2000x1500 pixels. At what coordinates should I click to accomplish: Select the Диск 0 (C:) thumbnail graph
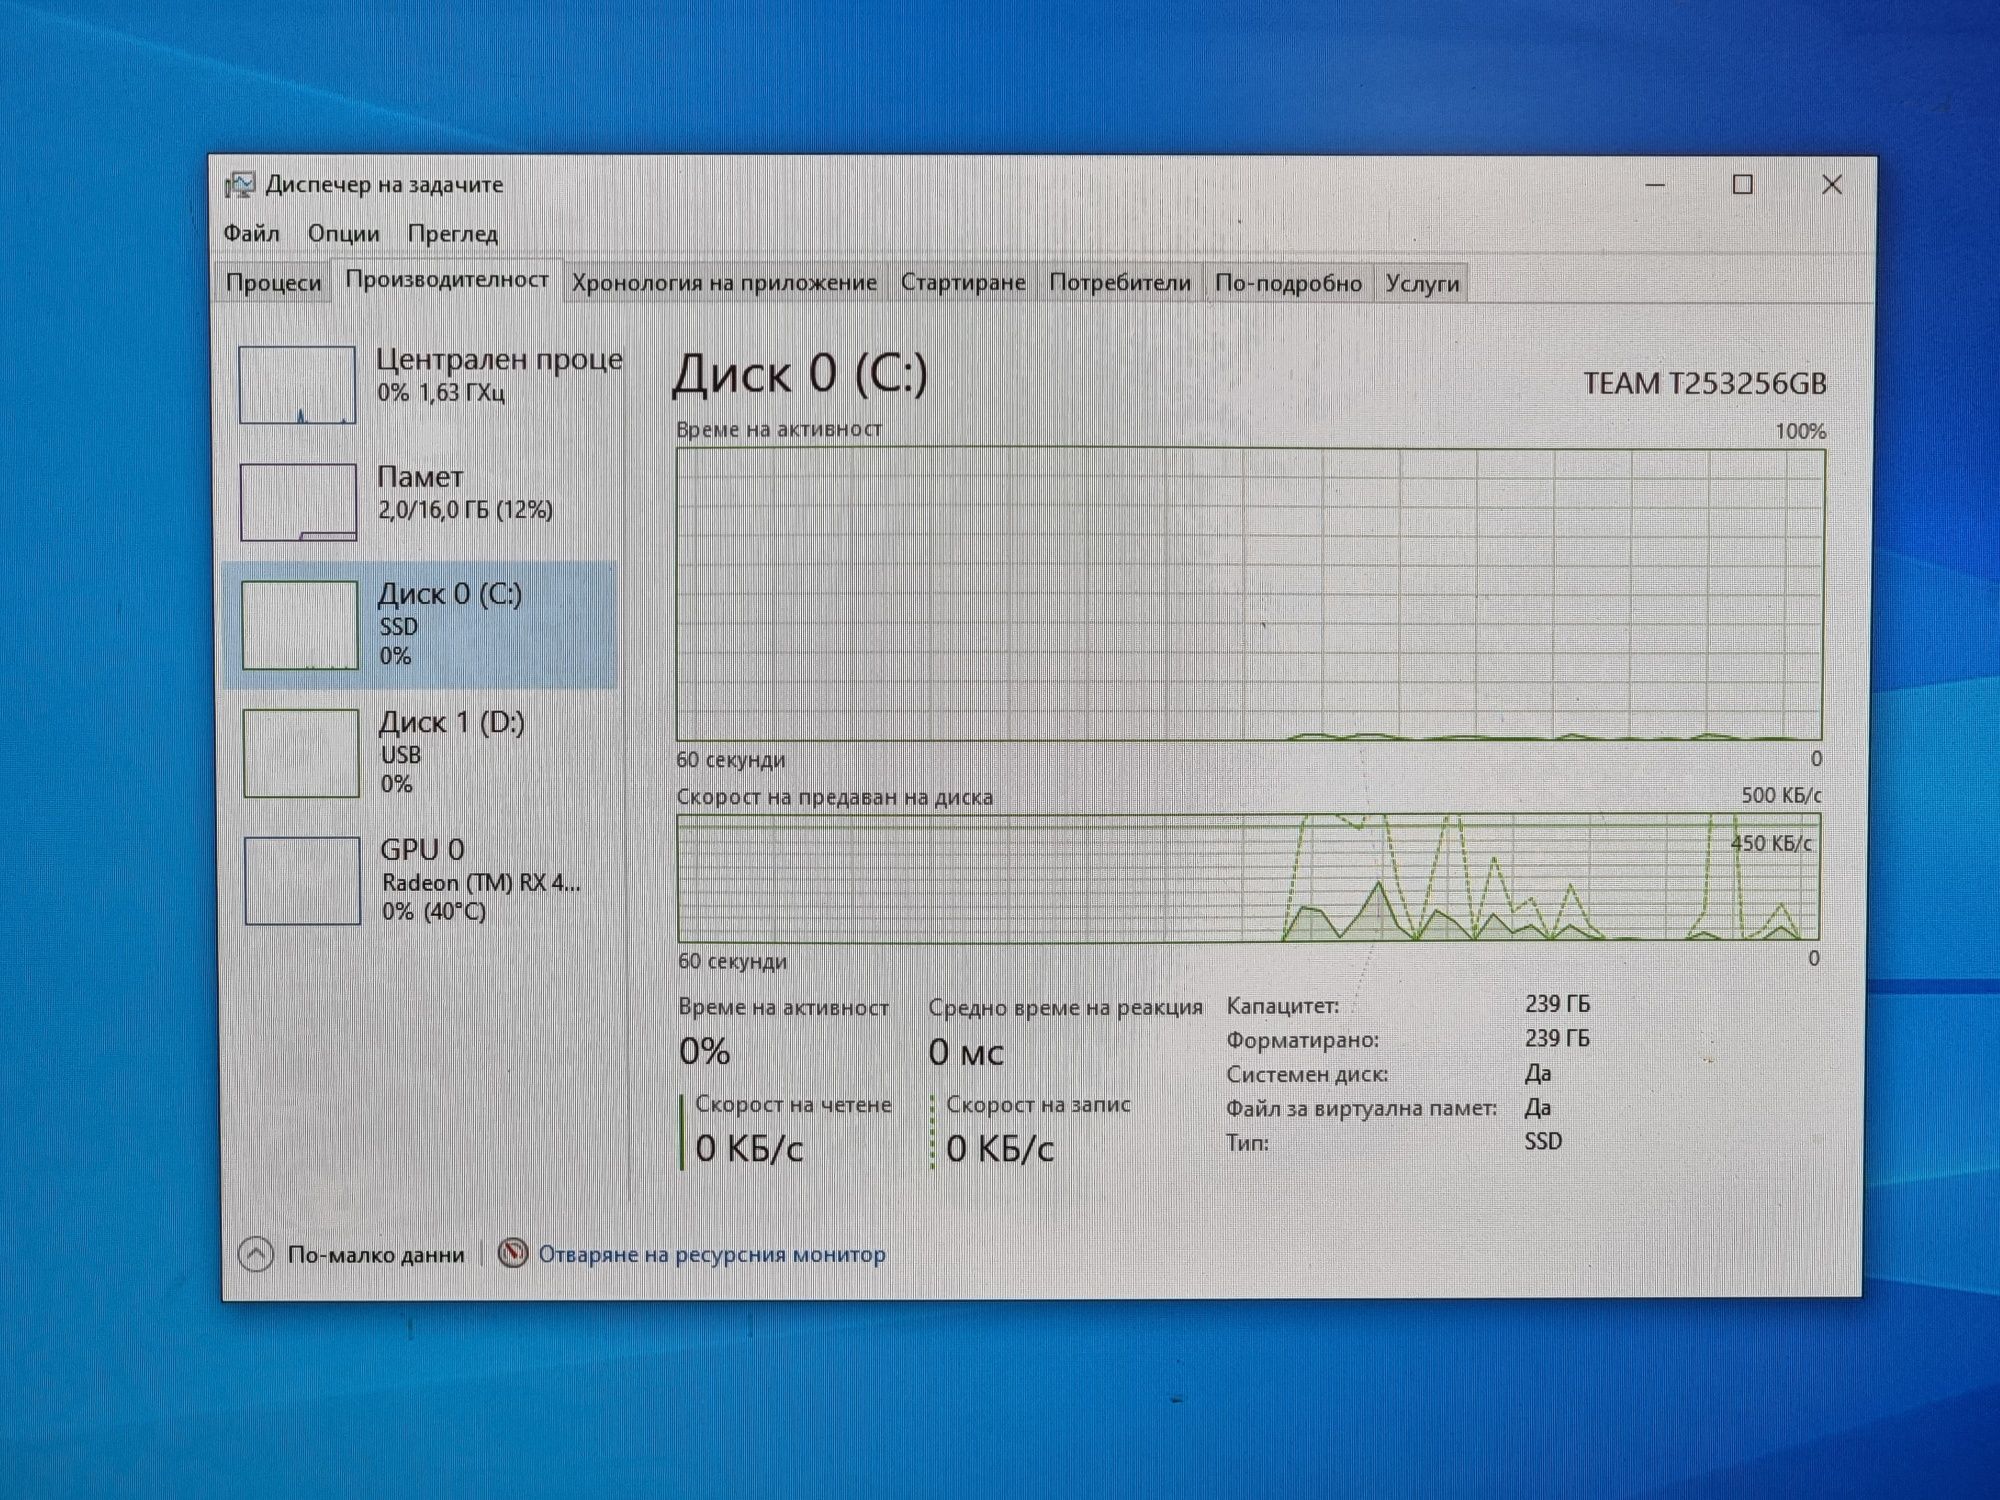pyautogui.click(x=299, y=625)
